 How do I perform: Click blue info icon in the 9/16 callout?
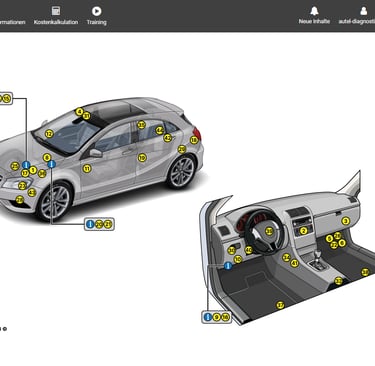(208, 317)
